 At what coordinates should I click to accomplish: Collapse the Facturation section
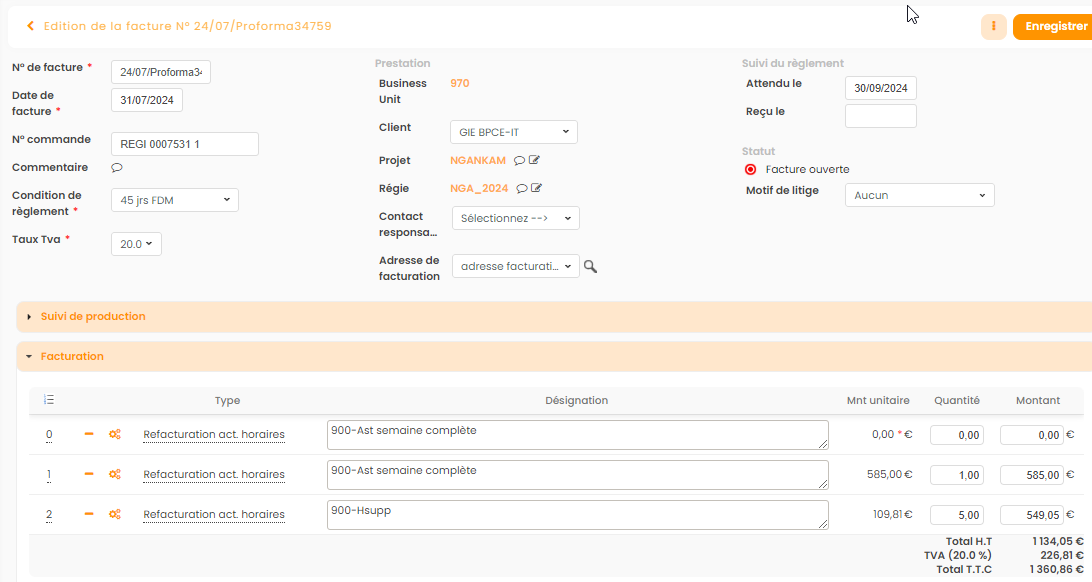pyautogui.click(x=72, y=356)
